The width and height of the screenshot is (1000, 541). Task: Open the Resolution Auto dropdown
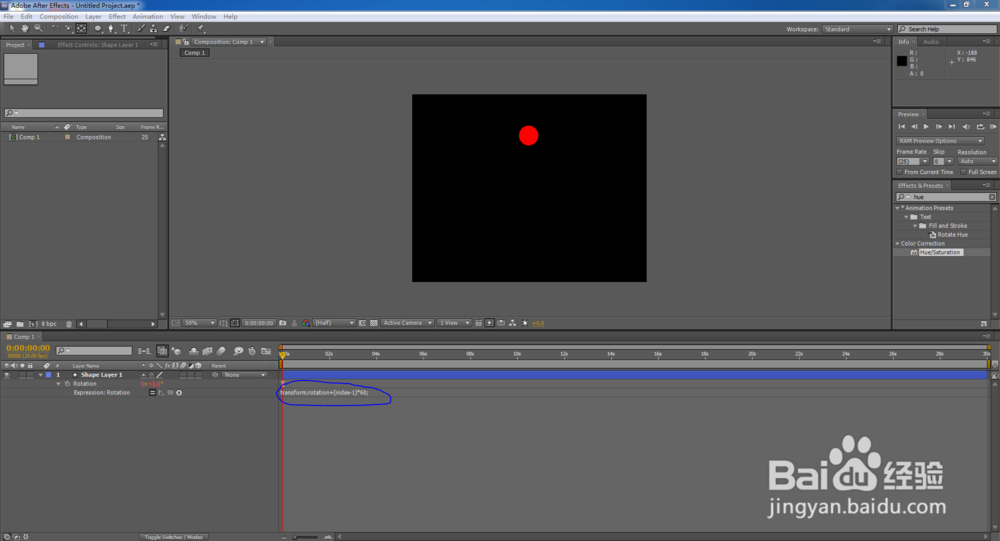978,161
